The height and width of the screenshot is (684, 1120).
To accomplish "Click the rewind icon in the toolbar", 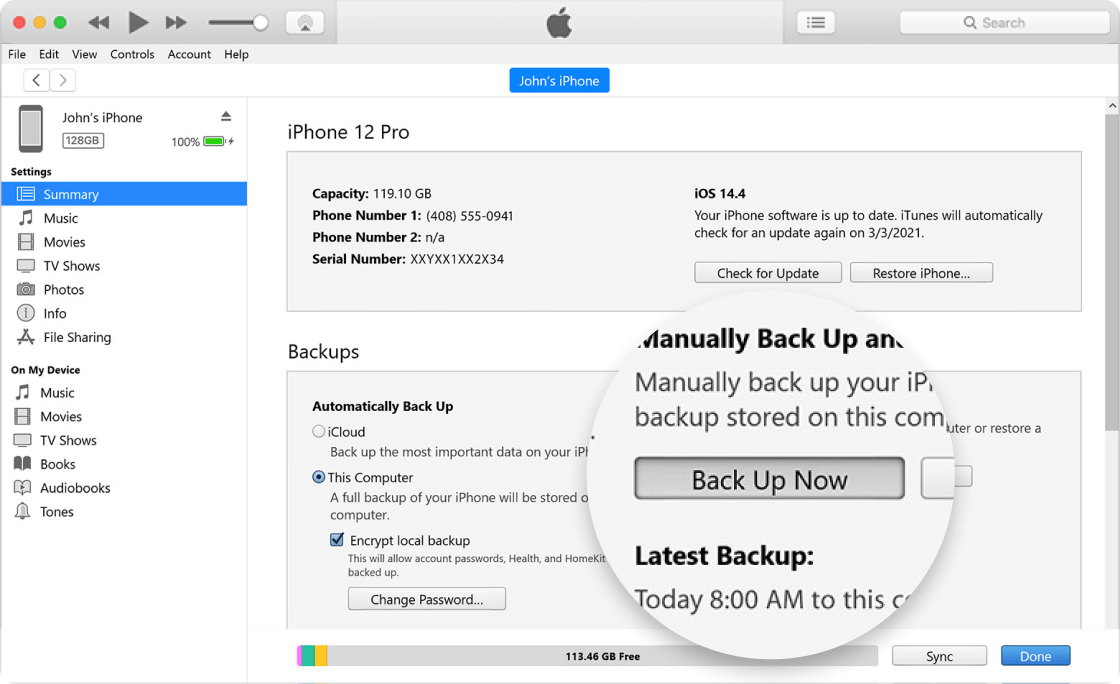I will [98, 22].
